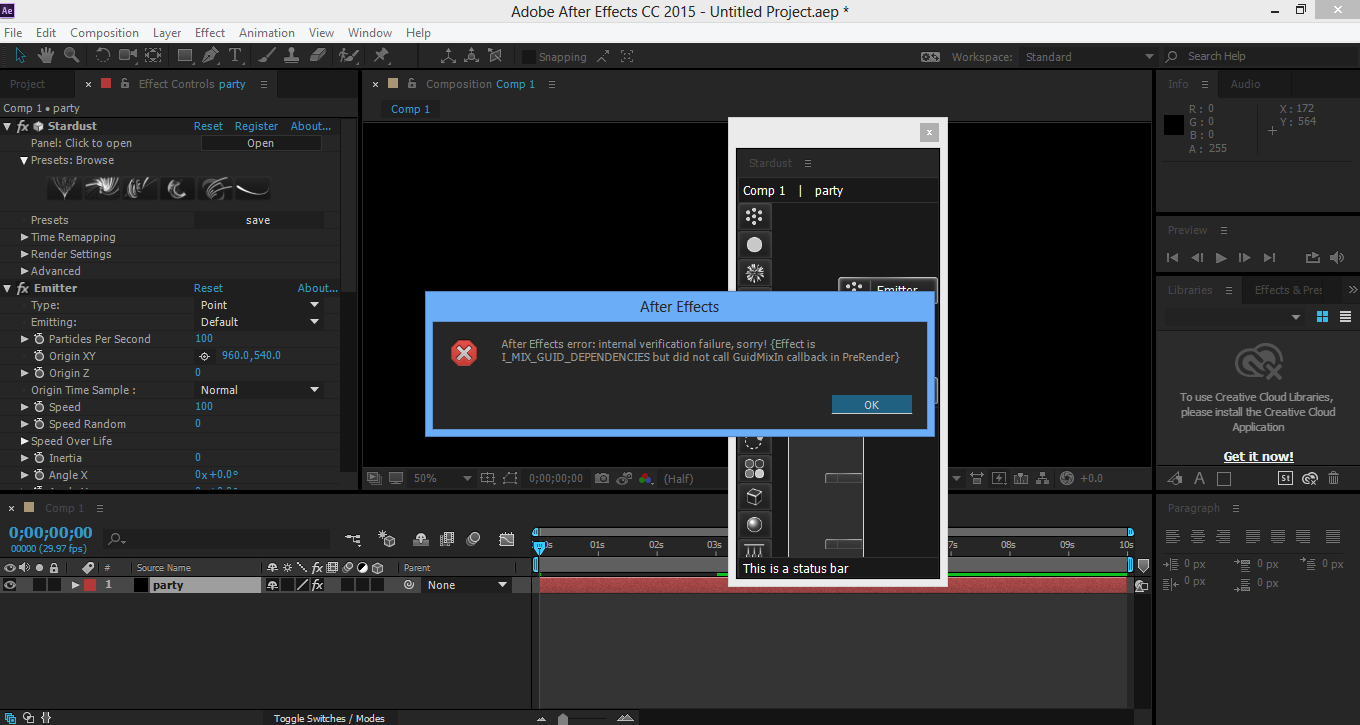
Task: Click the red label color of party layer
Action: click(x=90, y=585)
